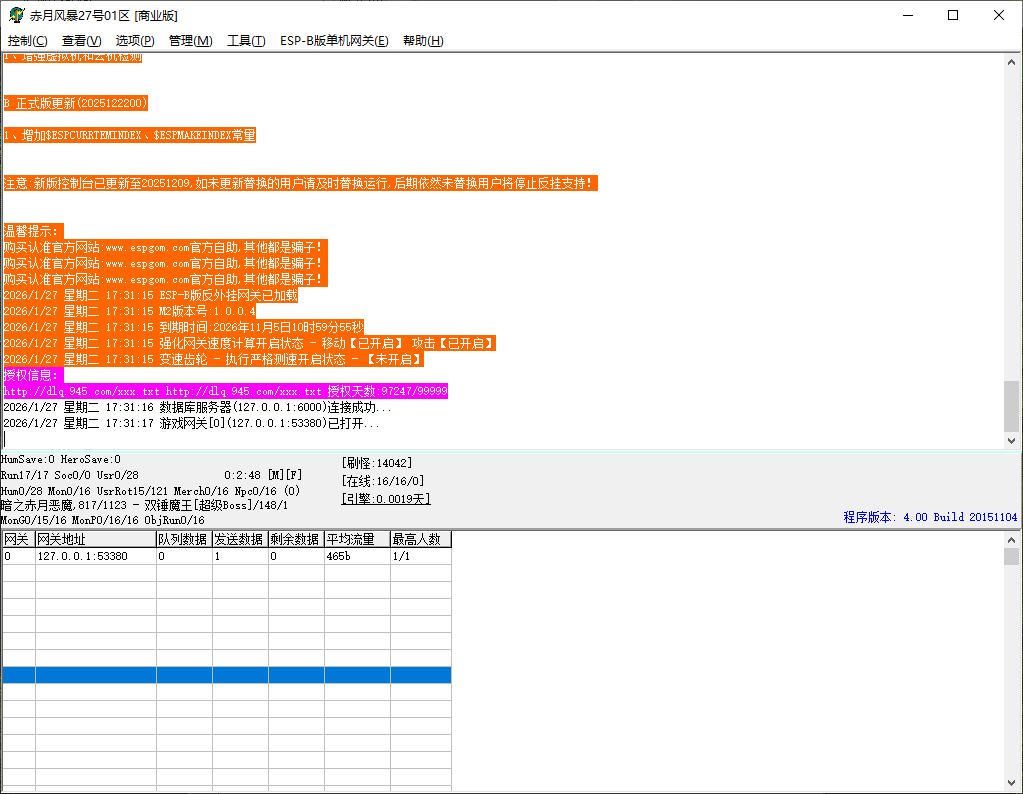The height and width of the screenshot is (794, 1023).
Task: Show the 帮助(H) menu
Action: point(423,41)
